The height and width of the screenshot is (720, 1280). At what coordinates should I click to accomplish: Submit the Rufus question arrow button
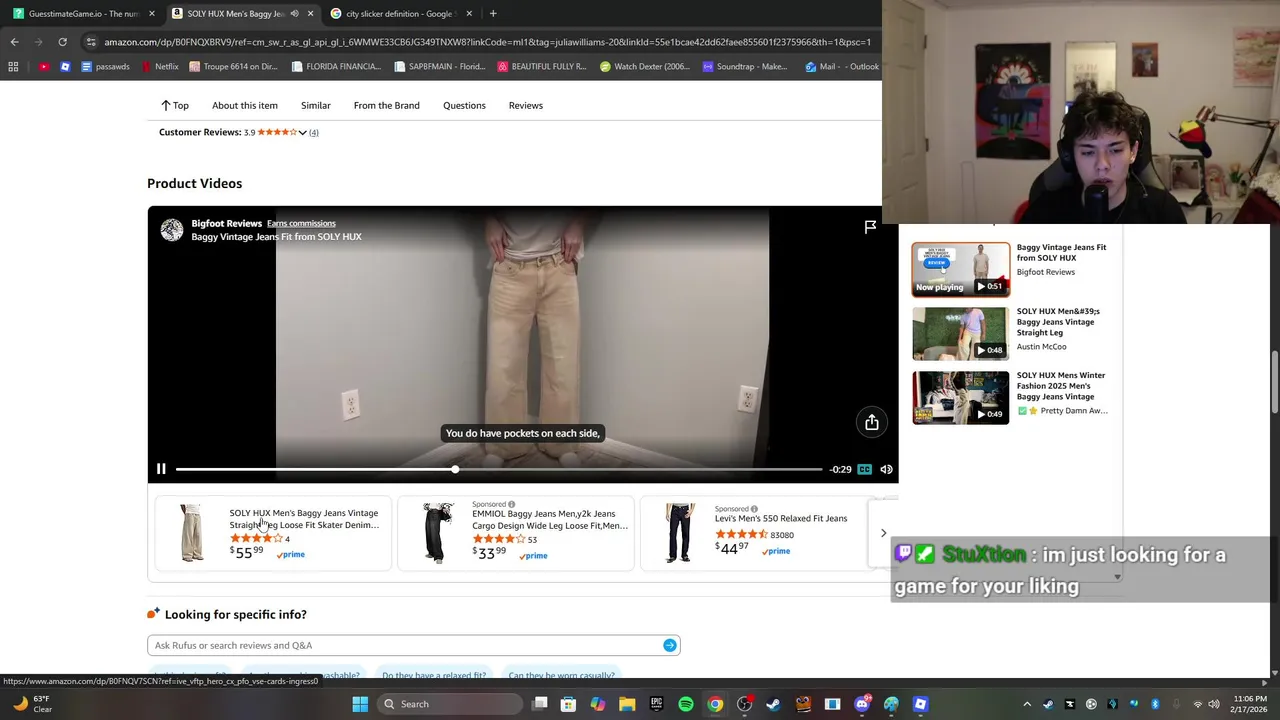tap(670, 645)
